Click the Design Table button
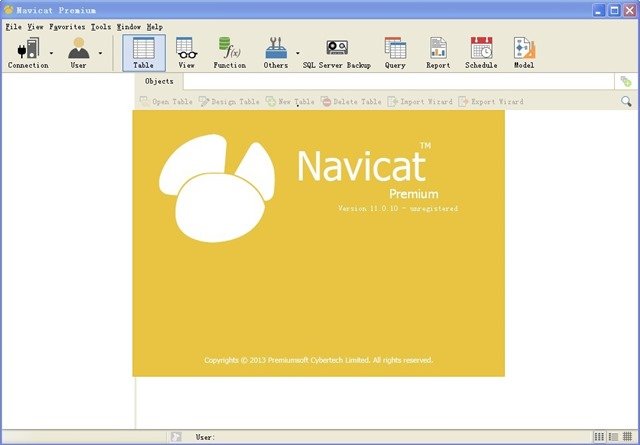The height and width of the screenshot is (445, 640). (229, 102)
